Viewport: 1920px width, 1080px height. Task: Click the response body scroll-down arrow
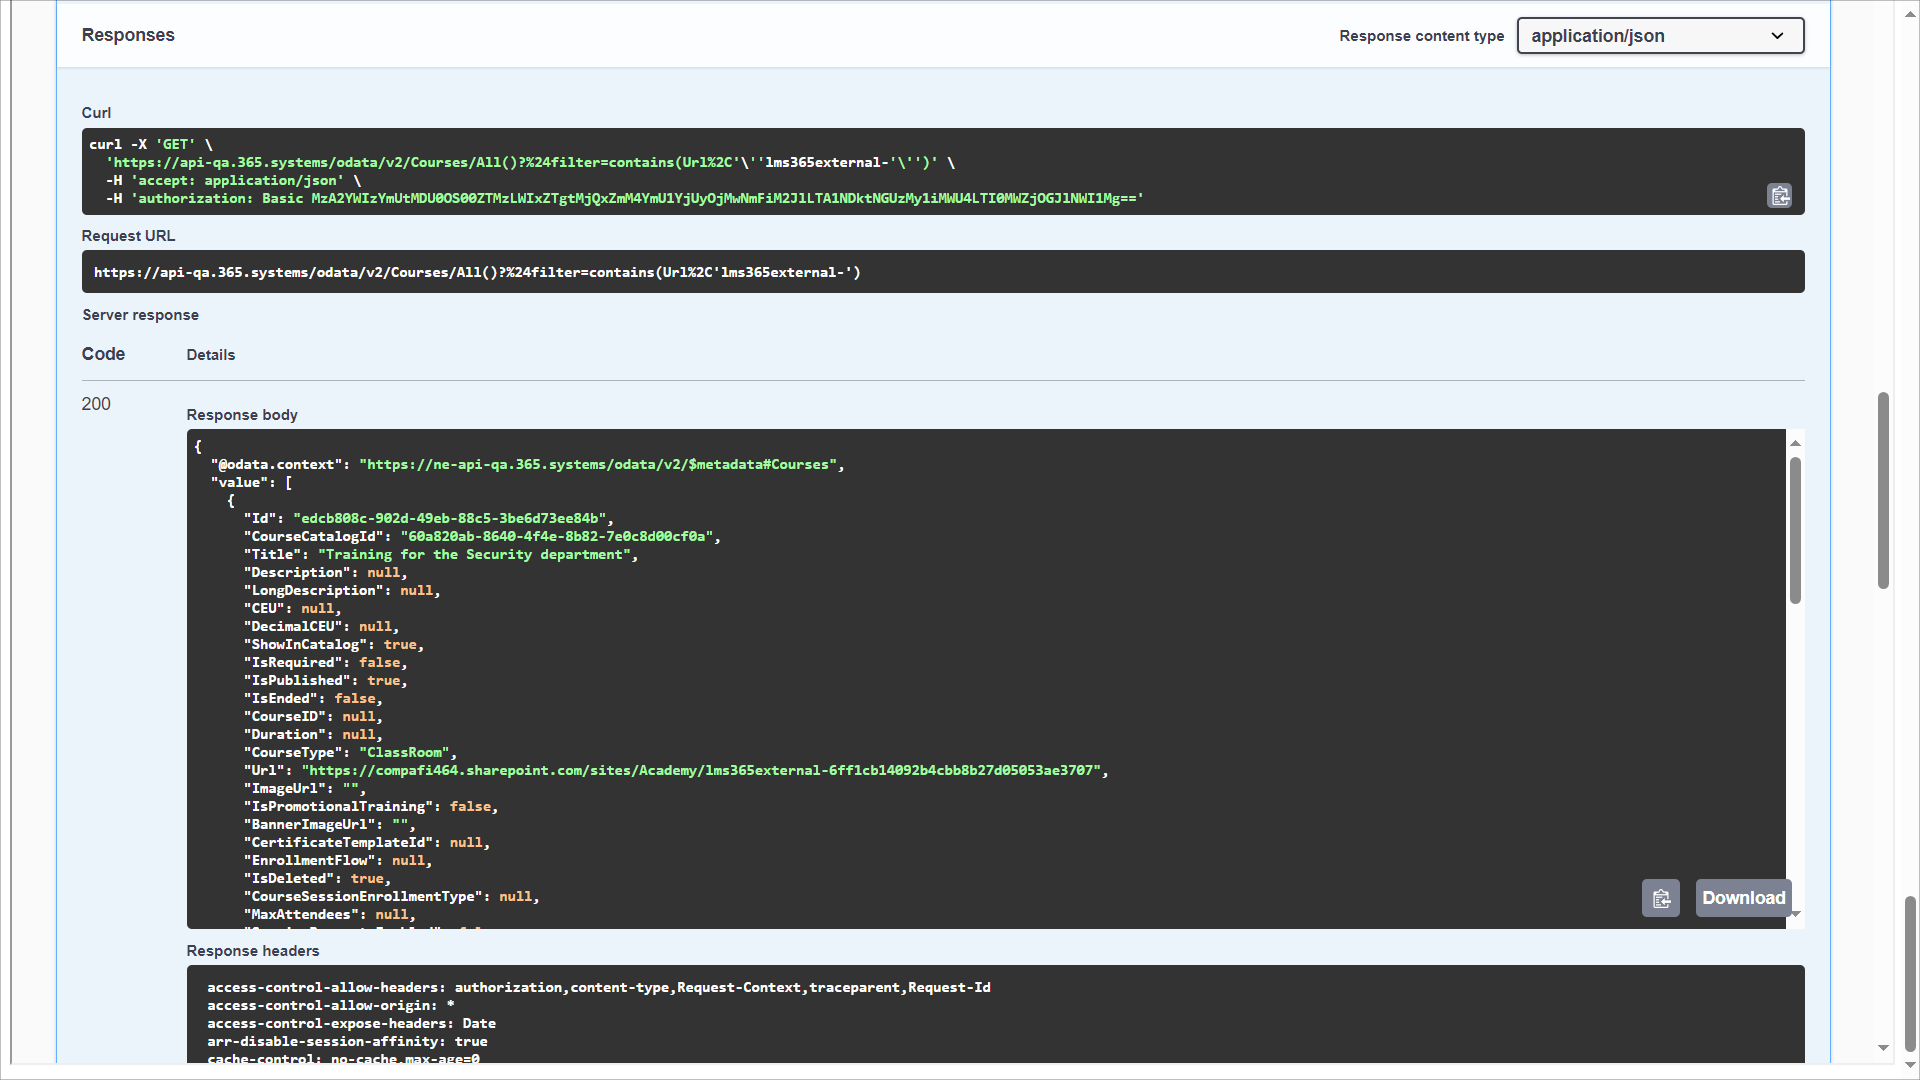[x=1795, y=914]
